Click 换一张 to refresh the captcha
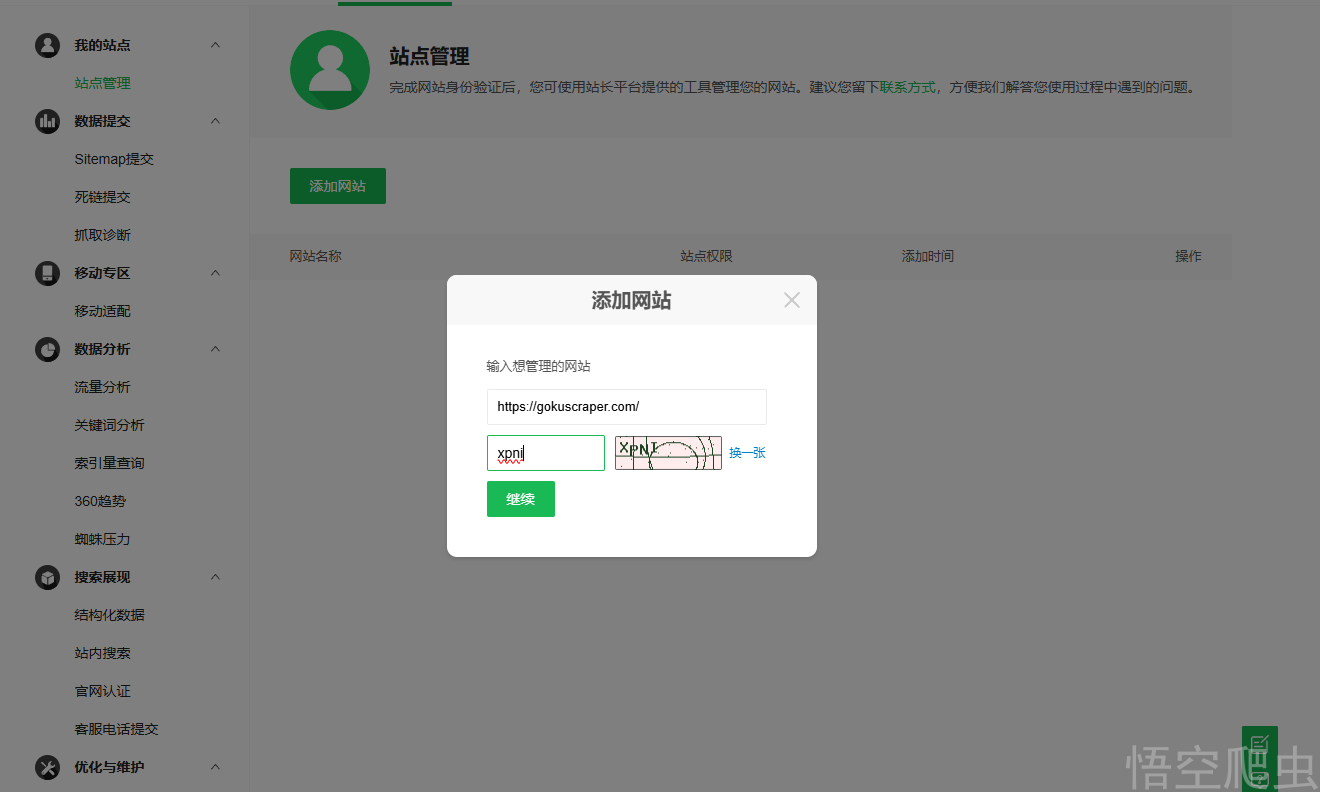This screenshot has height=792, width=1320. pyautogui.click(x=747, y=453)
